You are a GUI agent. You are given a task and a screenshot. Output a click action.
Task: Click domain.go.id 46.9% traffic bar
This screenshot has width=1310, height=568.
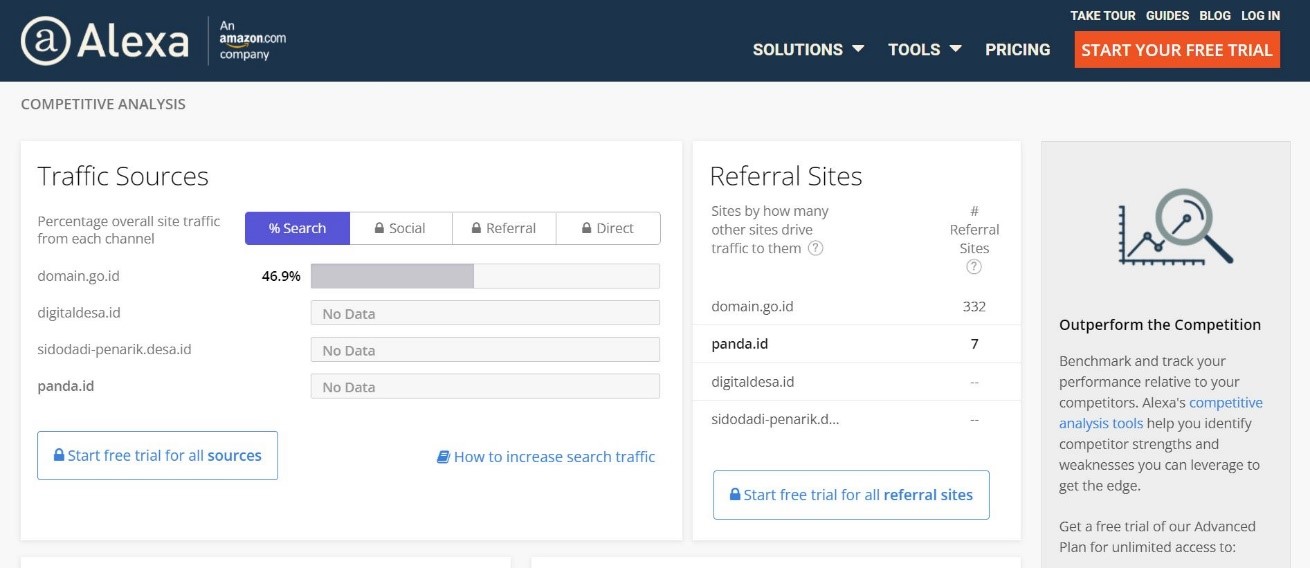(485, 276)
